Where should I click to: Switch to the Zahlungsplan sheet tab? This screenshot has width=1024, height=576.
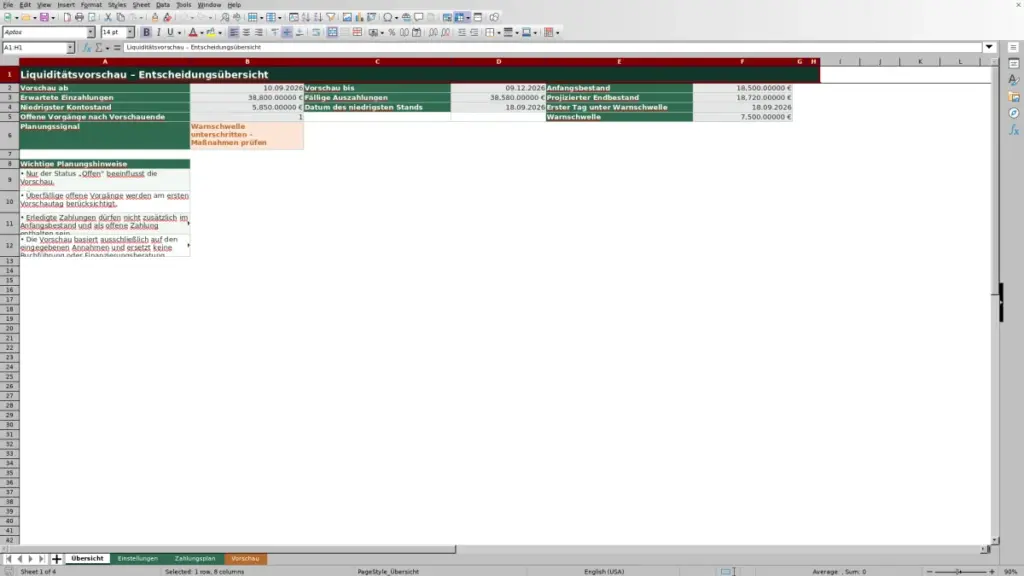(x=195, y=559)
